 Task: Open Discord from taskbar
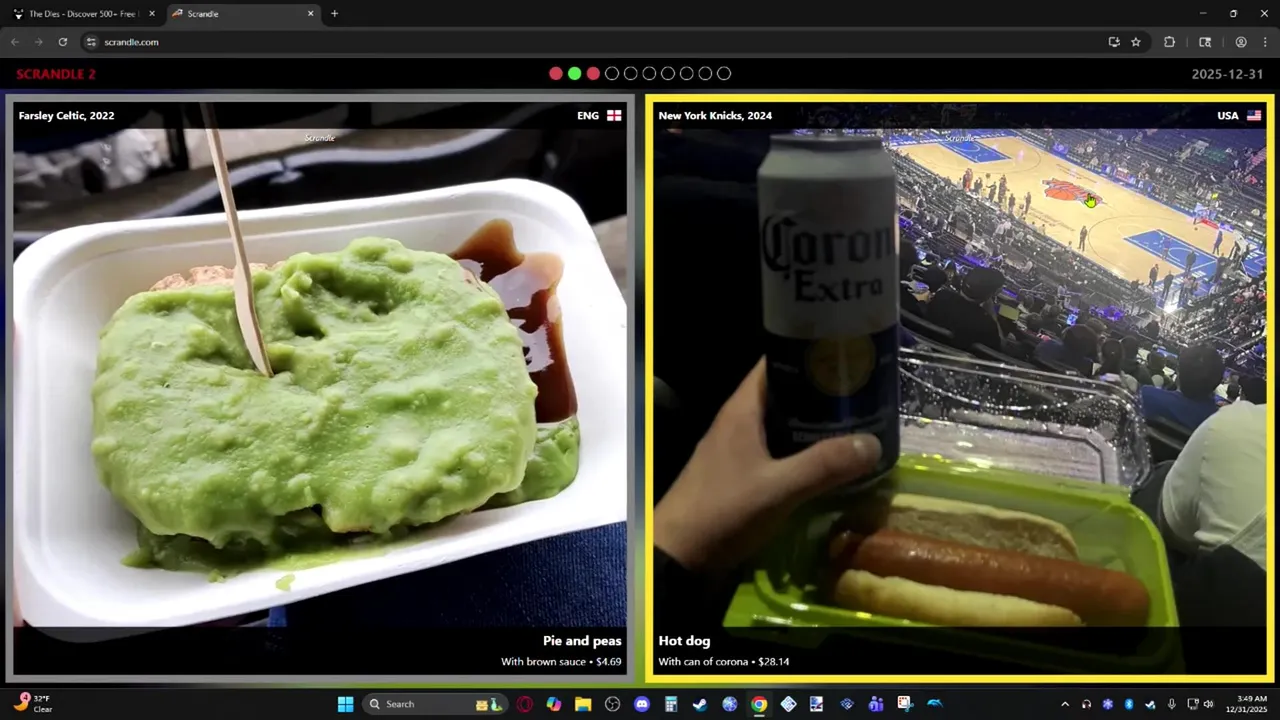(x=642, y=704)
